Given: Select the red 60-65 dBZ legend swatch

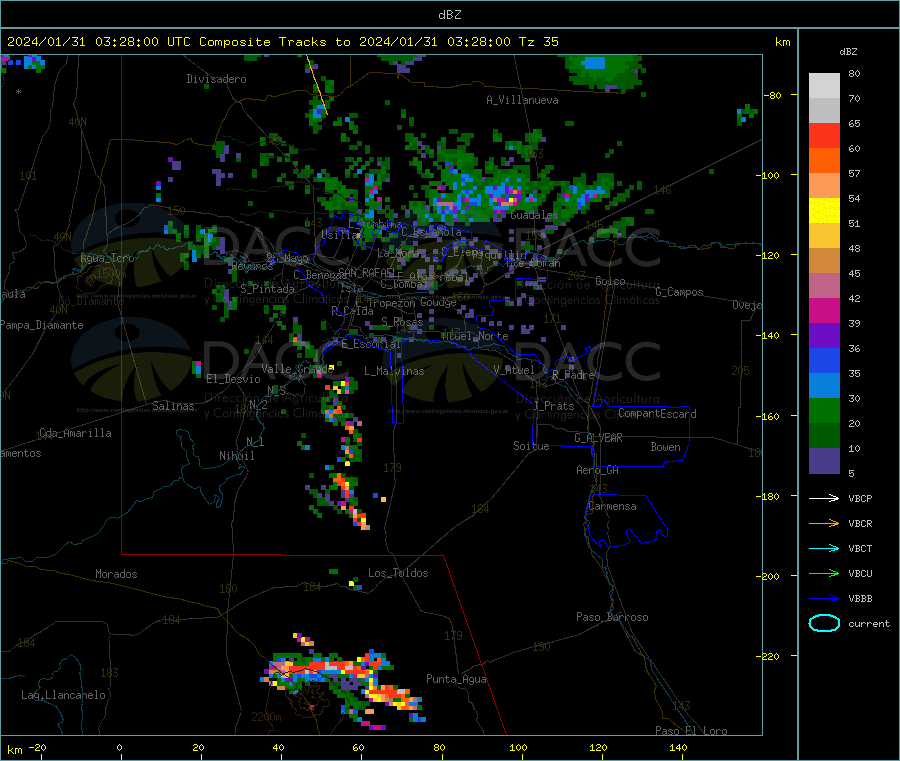Looking at the screenshot, I should pyautogui.click(x=824, y=136).
